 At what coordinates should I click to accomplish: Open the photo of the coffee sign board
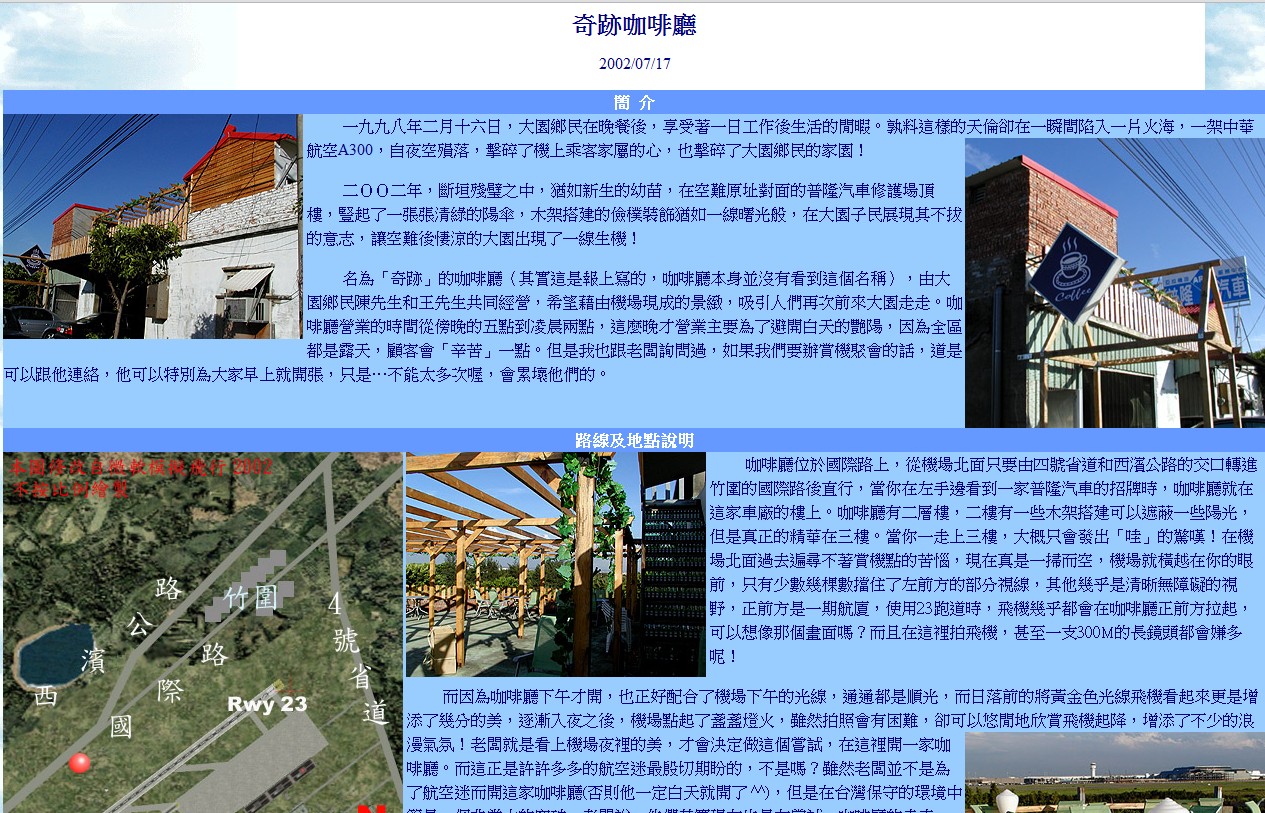1114,283
